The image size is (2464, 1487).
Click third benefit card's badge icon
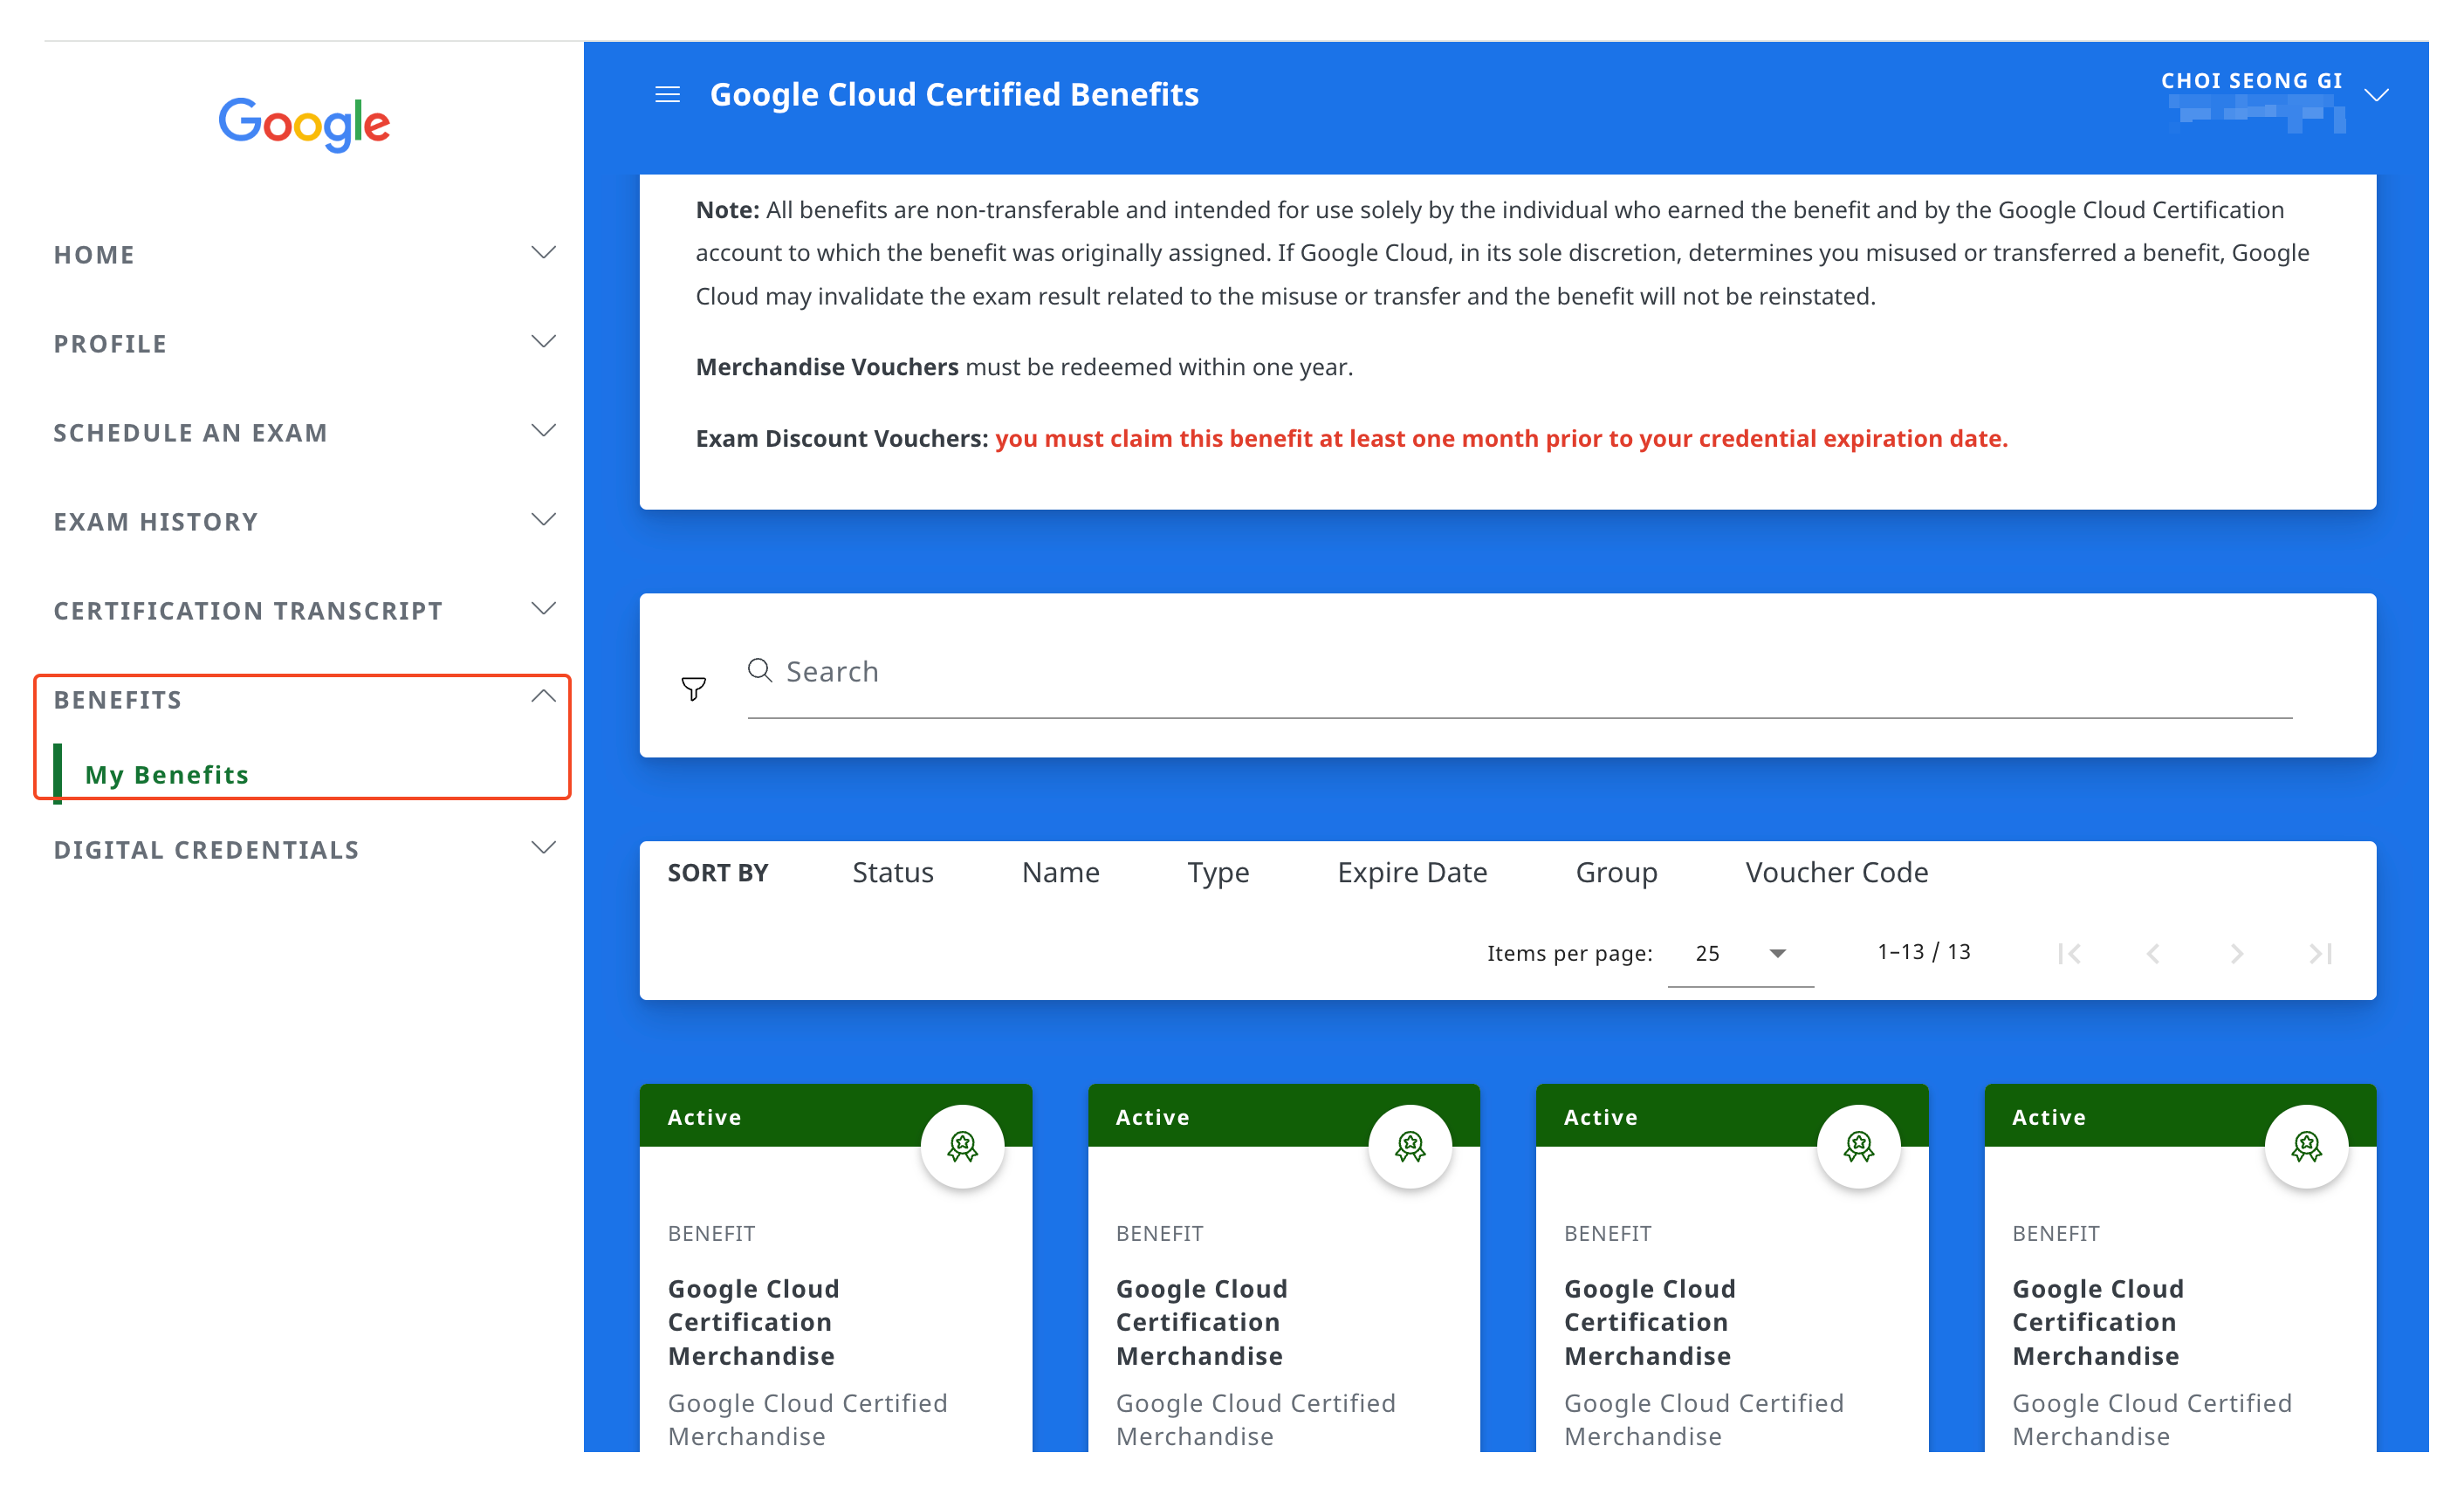coord(1858,1146)
